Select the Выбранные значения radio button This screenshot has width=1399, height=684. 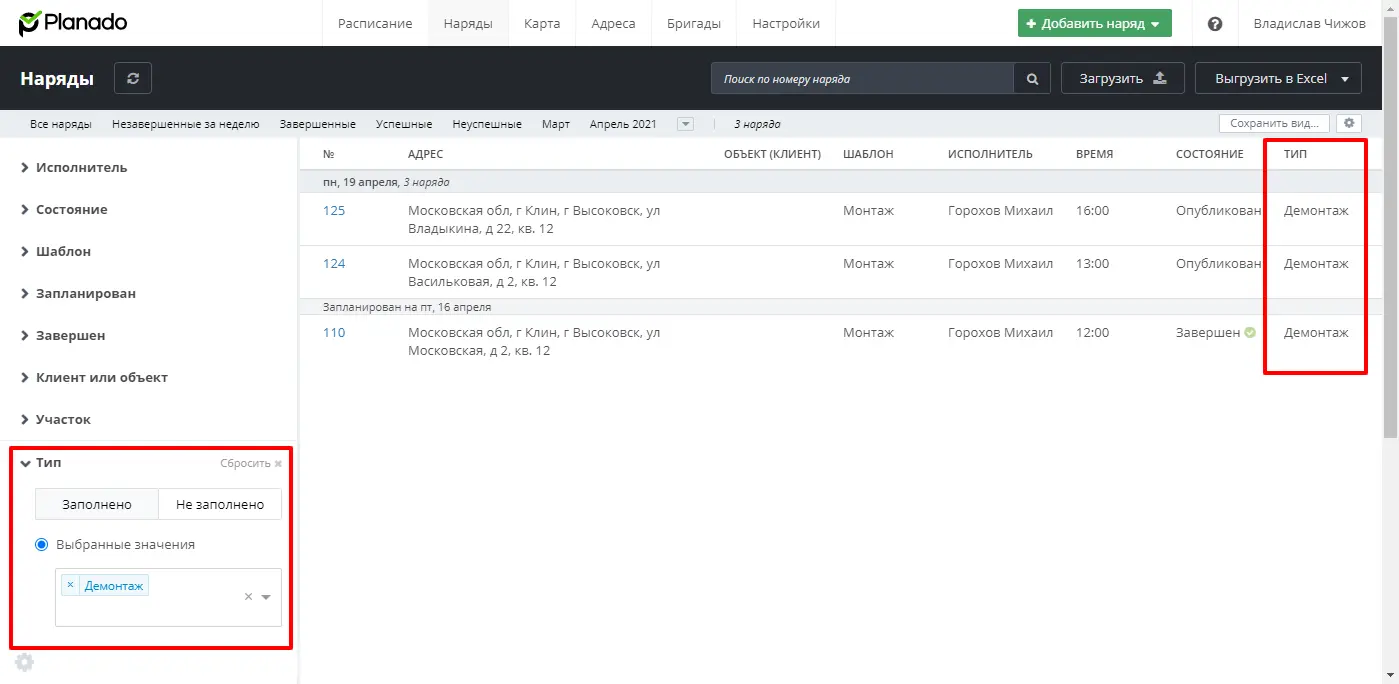[x=42, y=545]
